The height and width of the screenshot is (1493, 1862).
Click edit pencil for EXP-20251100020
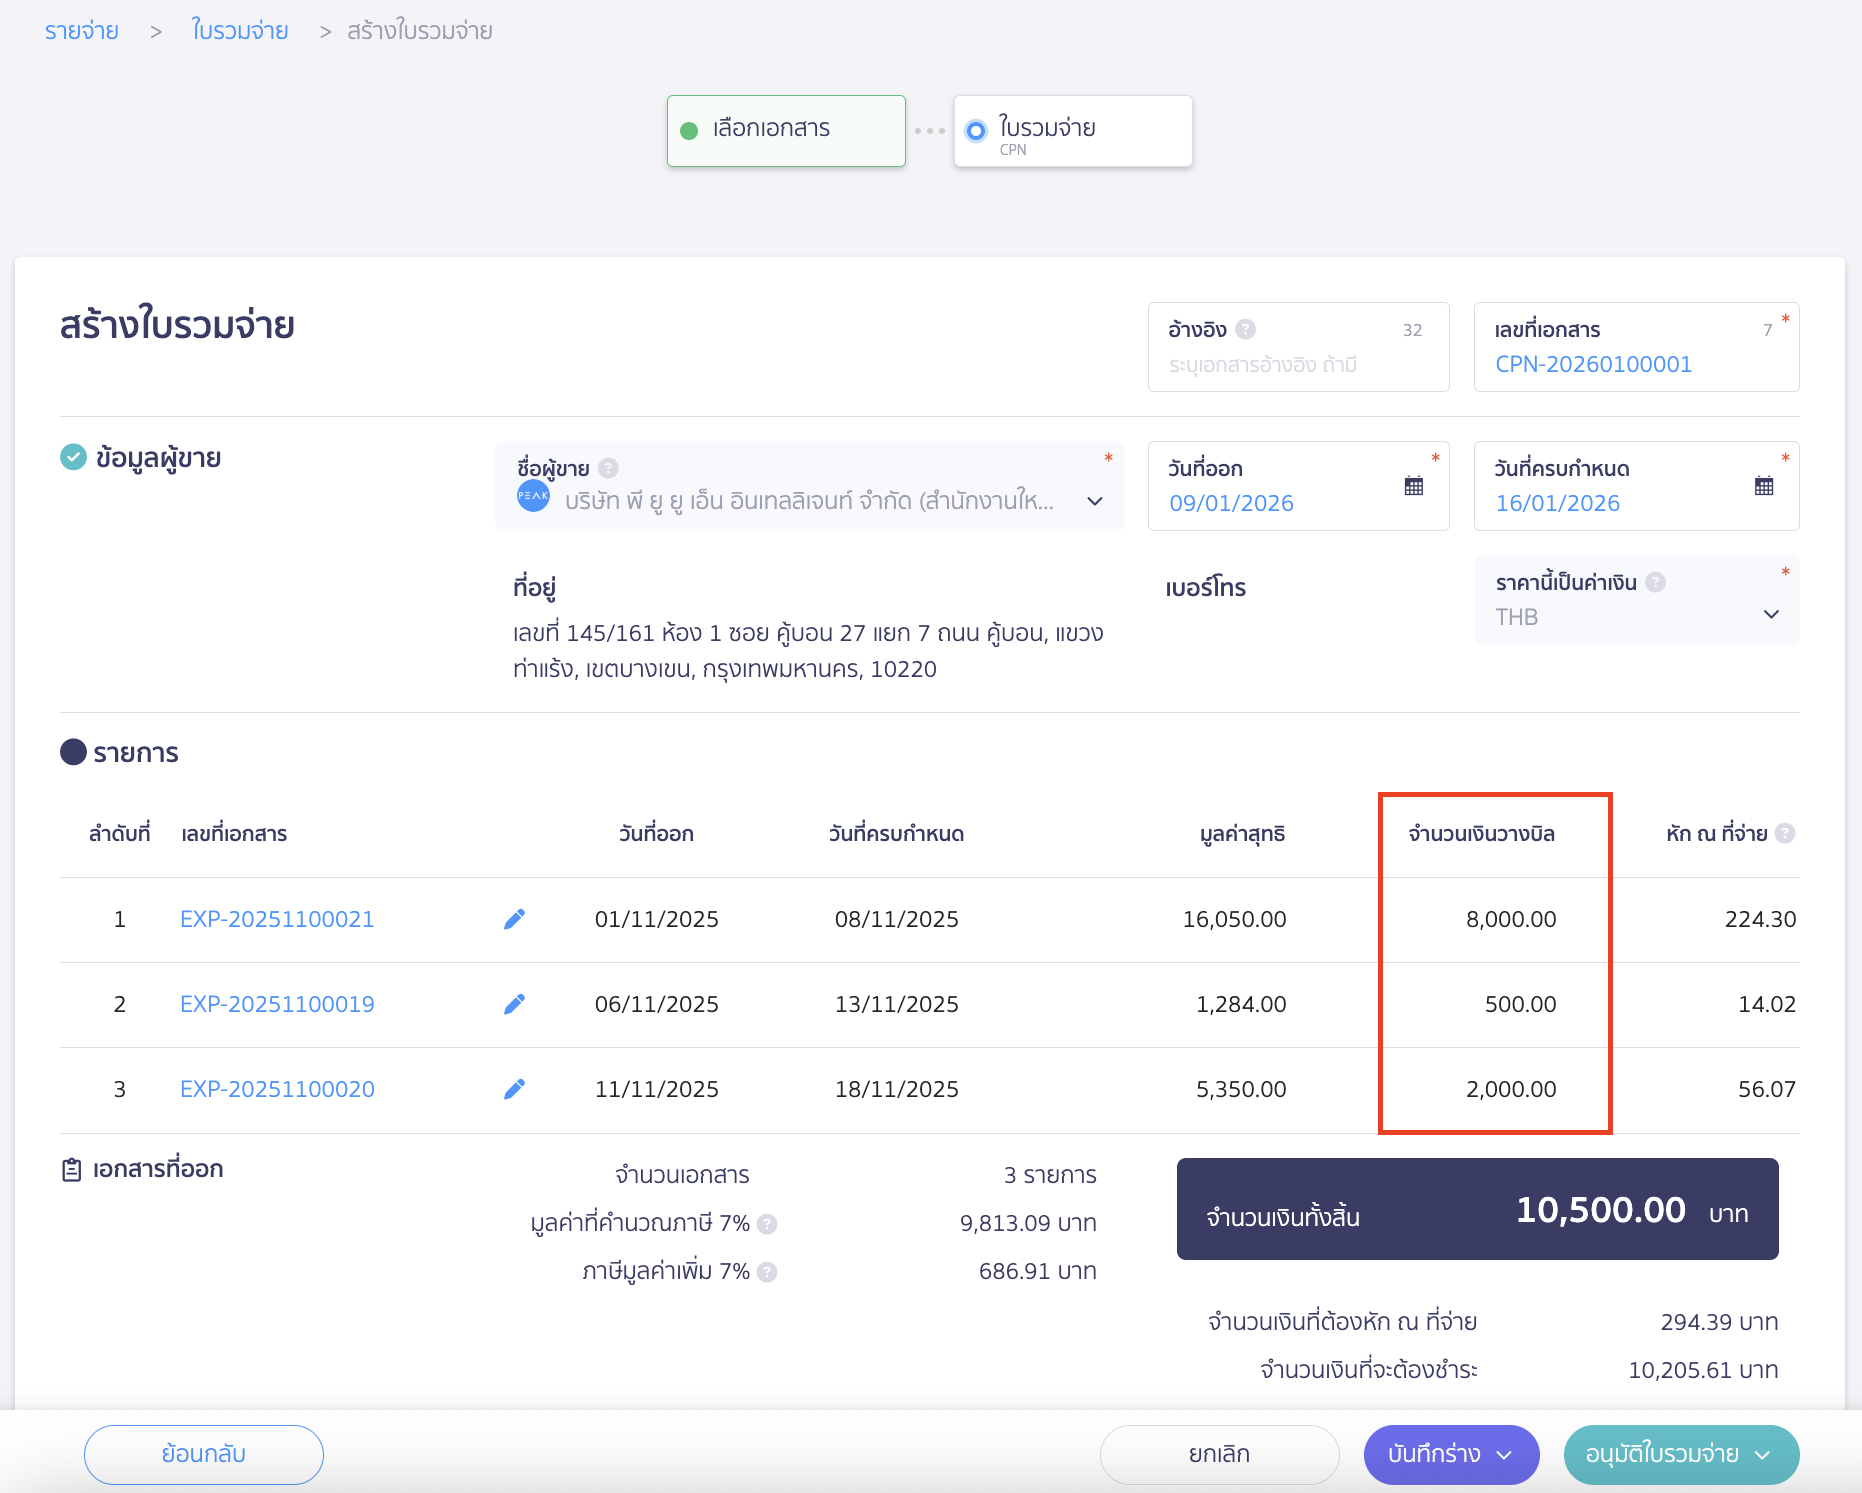coord(514,1089)
